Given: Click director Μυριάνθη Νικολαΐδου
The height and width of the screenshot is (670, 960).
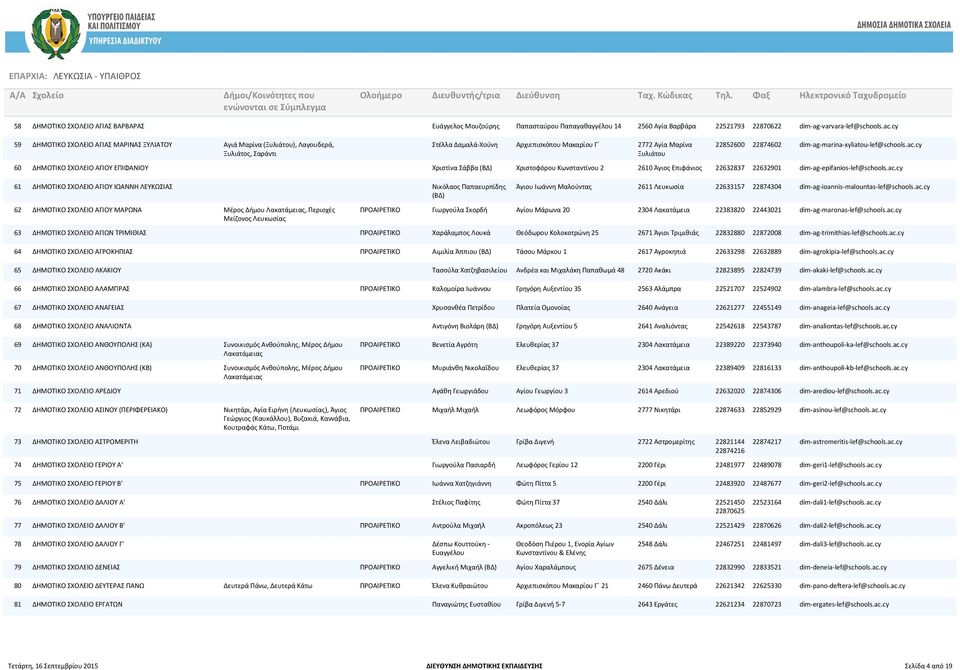Looking at the screenshot, I should point(465,368).
